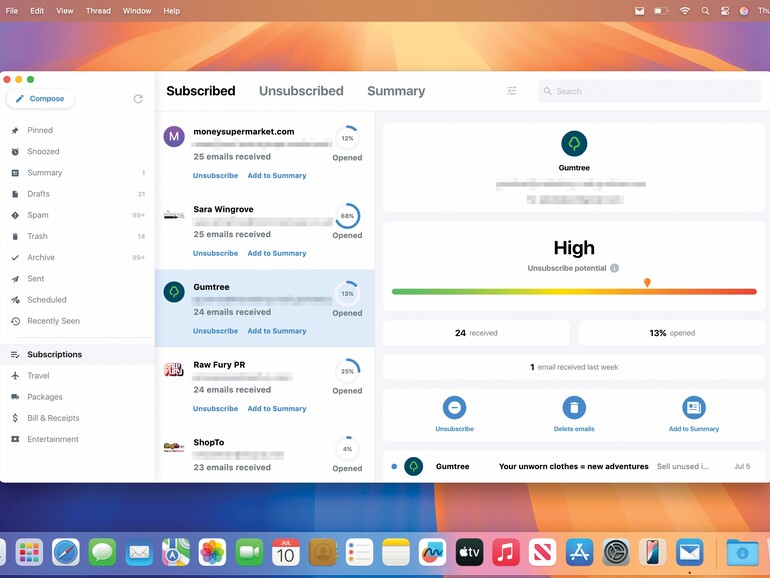
Task: Open the App Store from the Dock
Action: tap(579, 553)
